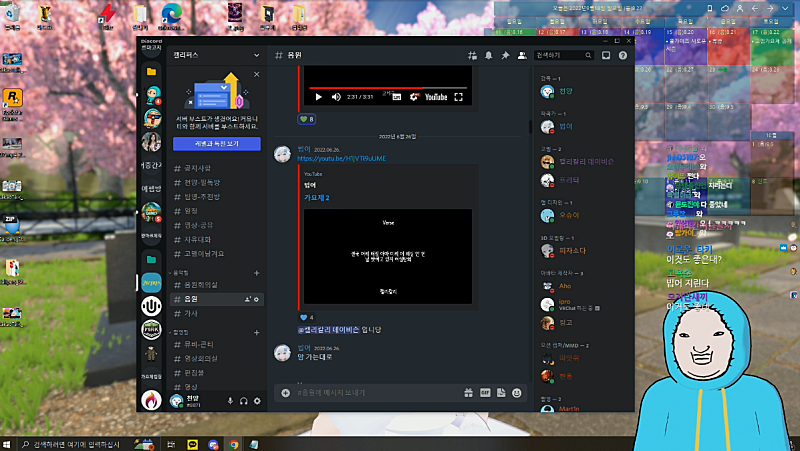800x451 pixels.
Task: Add channel to category above 뮤비-콘티
Action: (x=257, y=333)
